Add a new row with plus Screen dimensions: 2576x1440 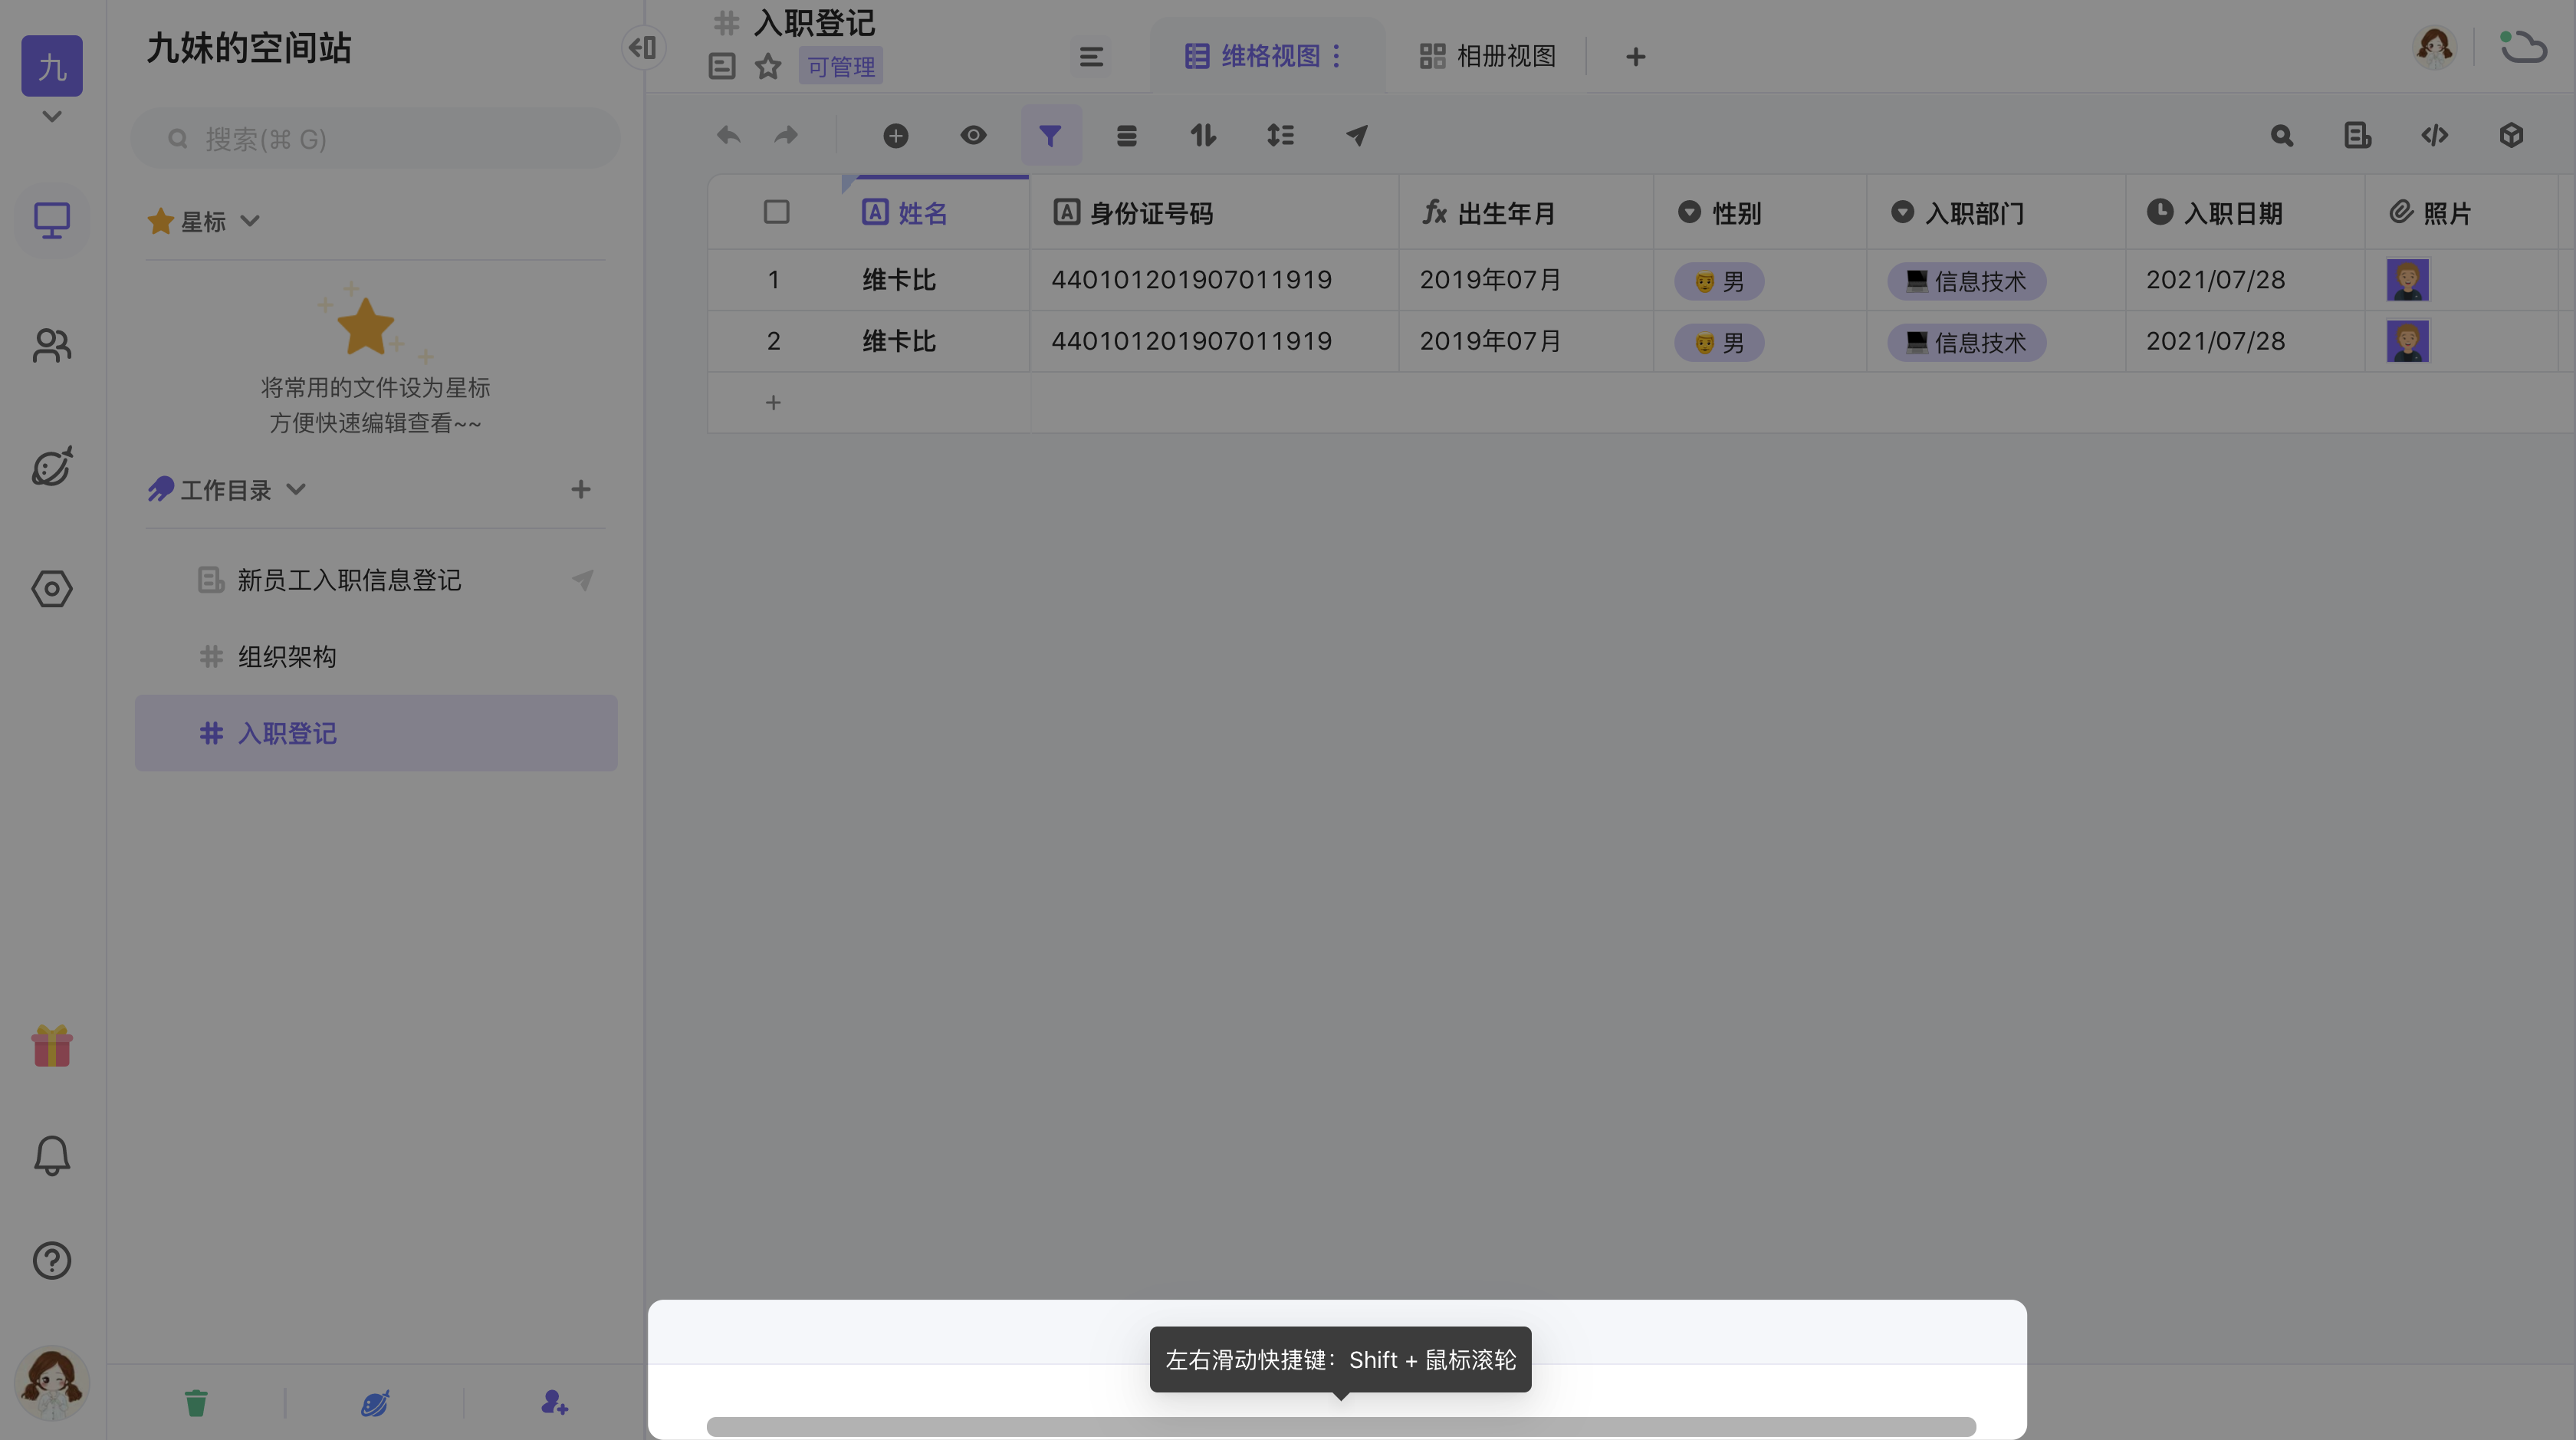coord(773,403)
